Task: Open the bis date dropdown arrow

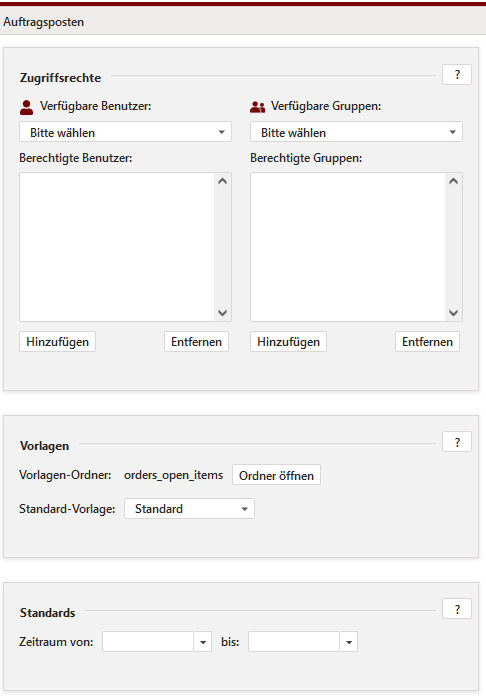Action: click(349, 642)
